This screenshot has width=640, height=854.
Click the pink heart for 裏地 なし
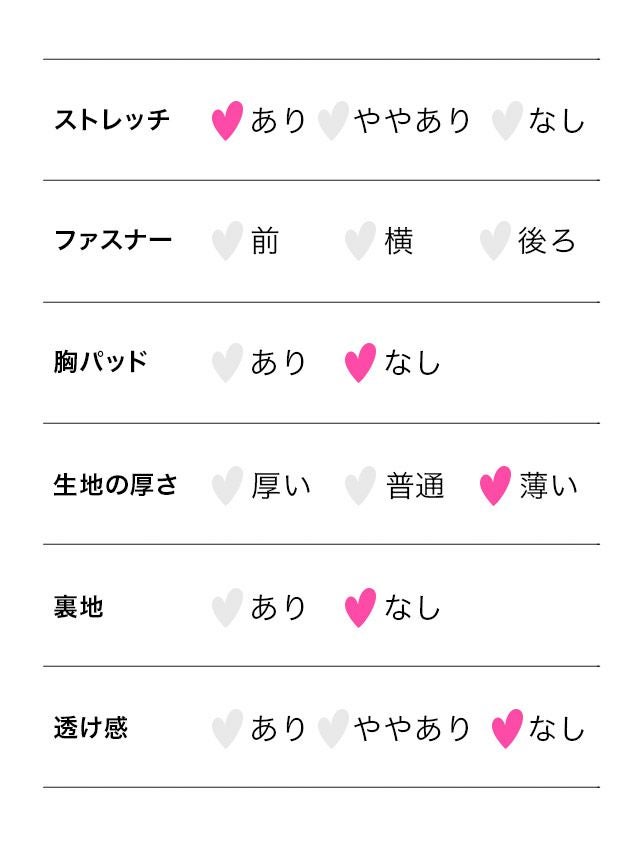coord(360,608)
